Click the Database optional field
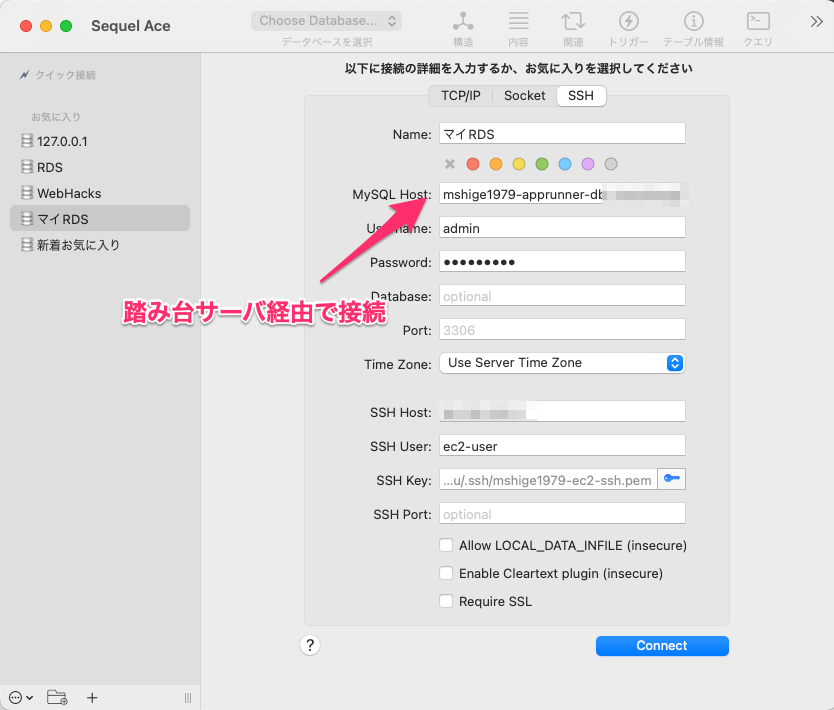Image resolution: width=834 pixels, height=710 pixels. pos(562,296)
